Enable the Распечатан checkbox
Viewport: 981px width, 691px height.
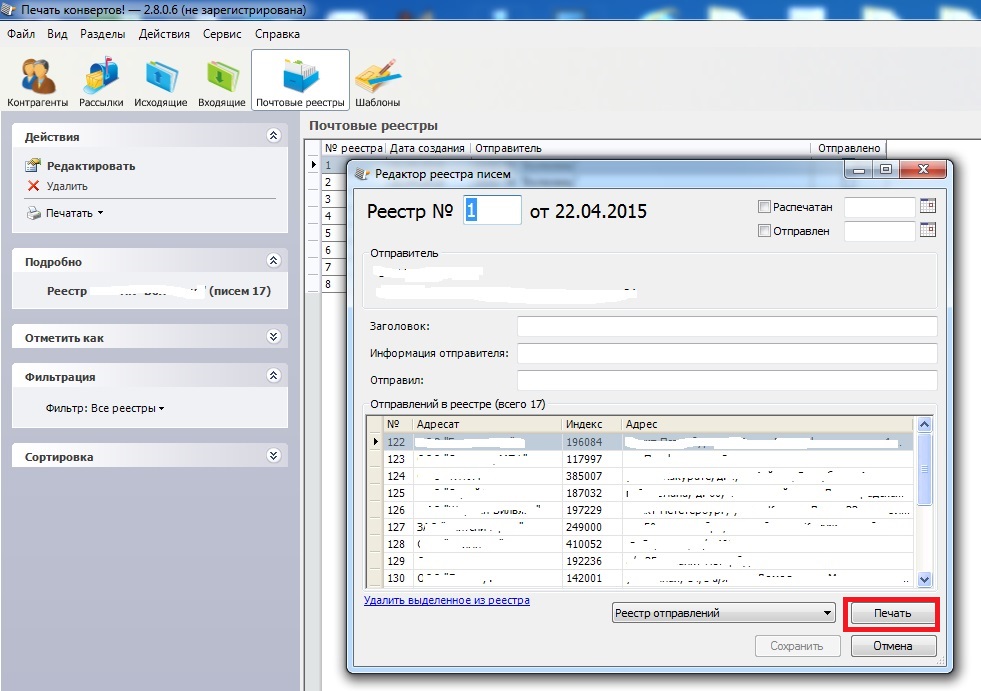[765, 207]
